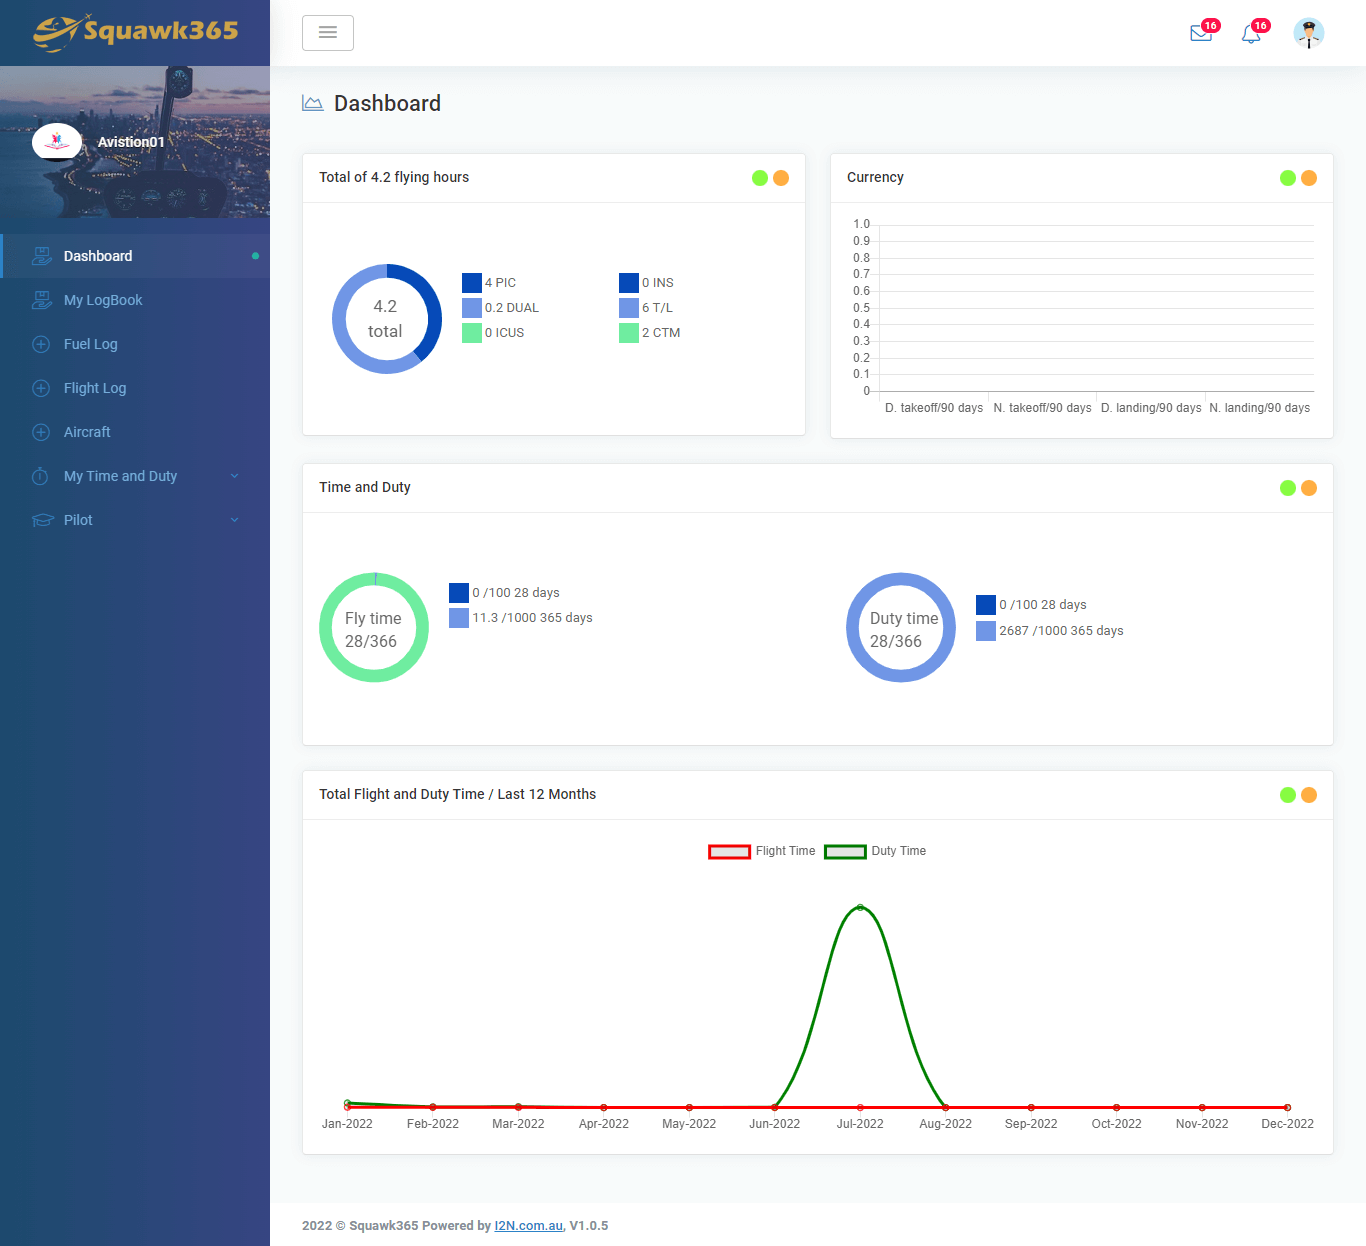Open My LogBook from the sidebar
Screen dimensions: 1366x1246
tap(100, 300)
